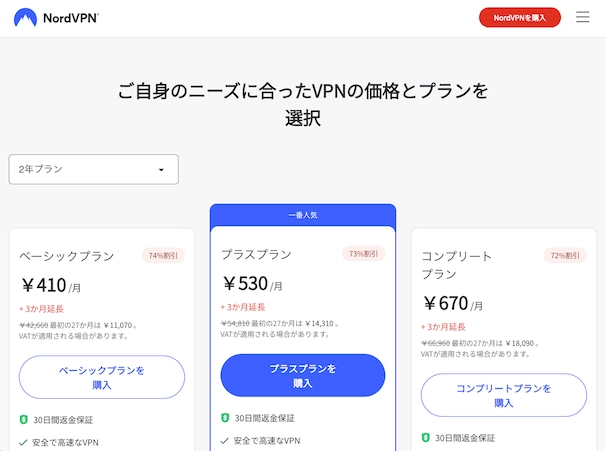Click the checkmark icon in Plus plan

pos(225,440)
